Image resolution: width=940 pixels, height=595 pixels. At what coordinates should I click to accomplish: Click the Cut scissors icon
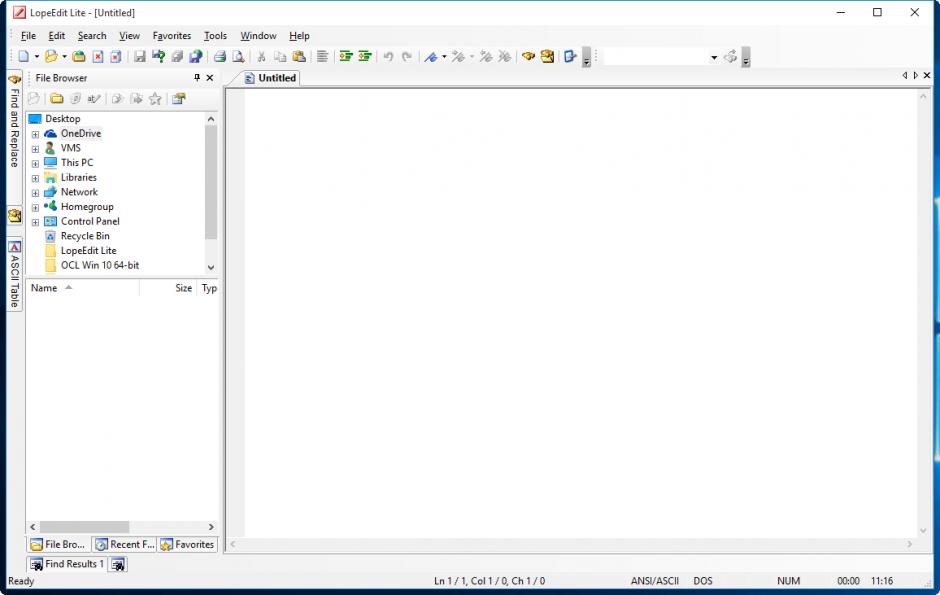[261, 56]
